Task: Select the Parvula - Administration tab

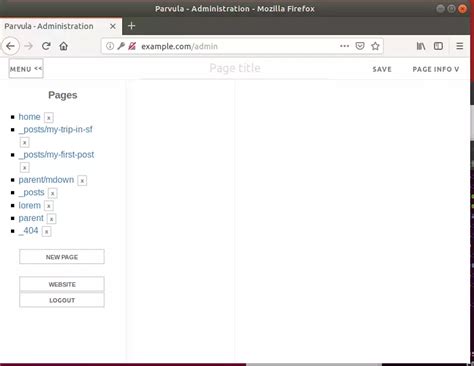Action: click(x=61, y=26)
